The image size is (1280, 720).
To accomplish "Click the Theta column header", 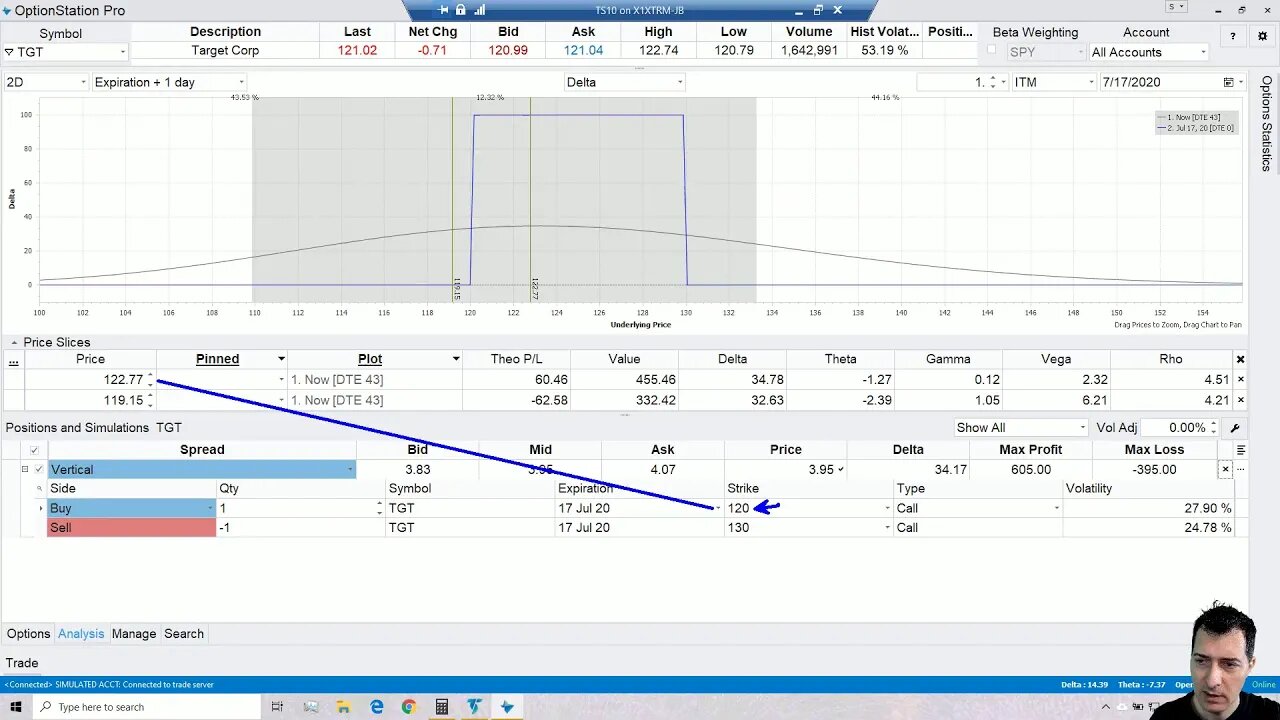I will (840, 359).
